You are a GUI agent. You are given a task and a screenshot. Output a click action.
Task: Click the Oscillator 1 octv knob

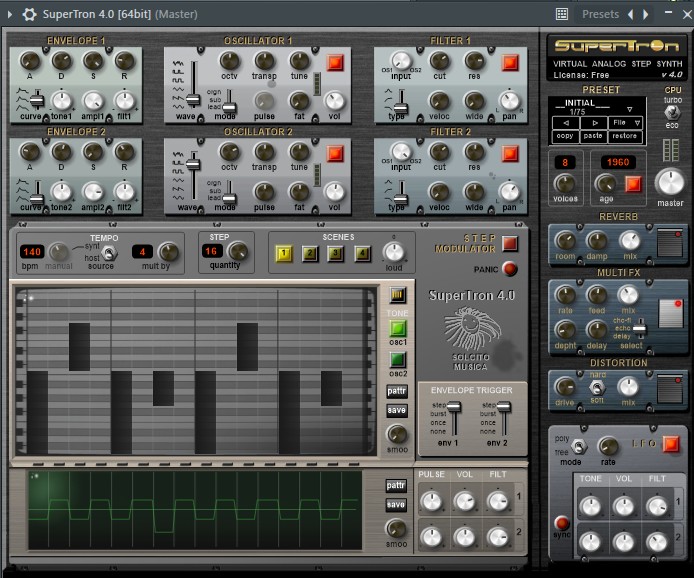click(x=229, y=61)
